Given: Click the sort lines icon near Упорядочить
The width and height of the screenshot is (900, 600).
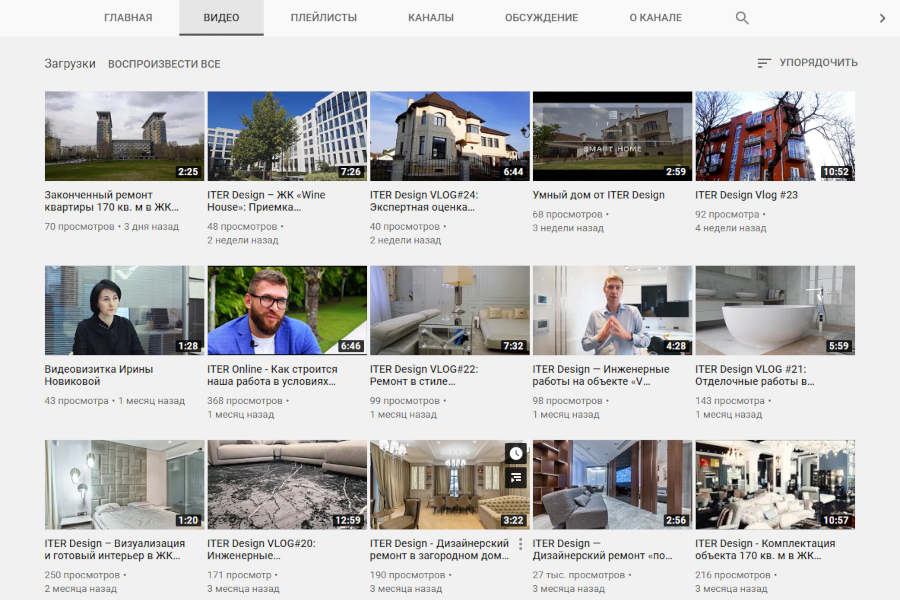Looking at the screenshot, I should pos(764,63).
